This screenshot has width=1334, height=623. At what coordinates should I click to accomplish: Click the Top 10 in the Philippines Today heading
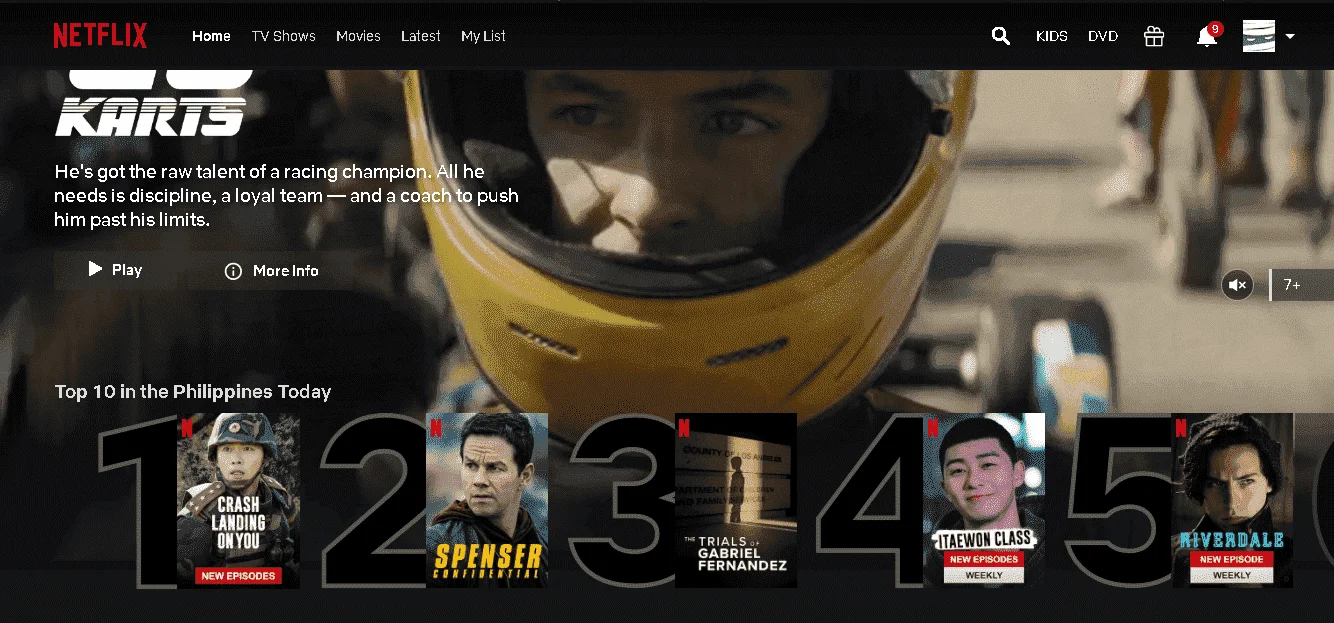pyautogui.click(x=193, y=391)
